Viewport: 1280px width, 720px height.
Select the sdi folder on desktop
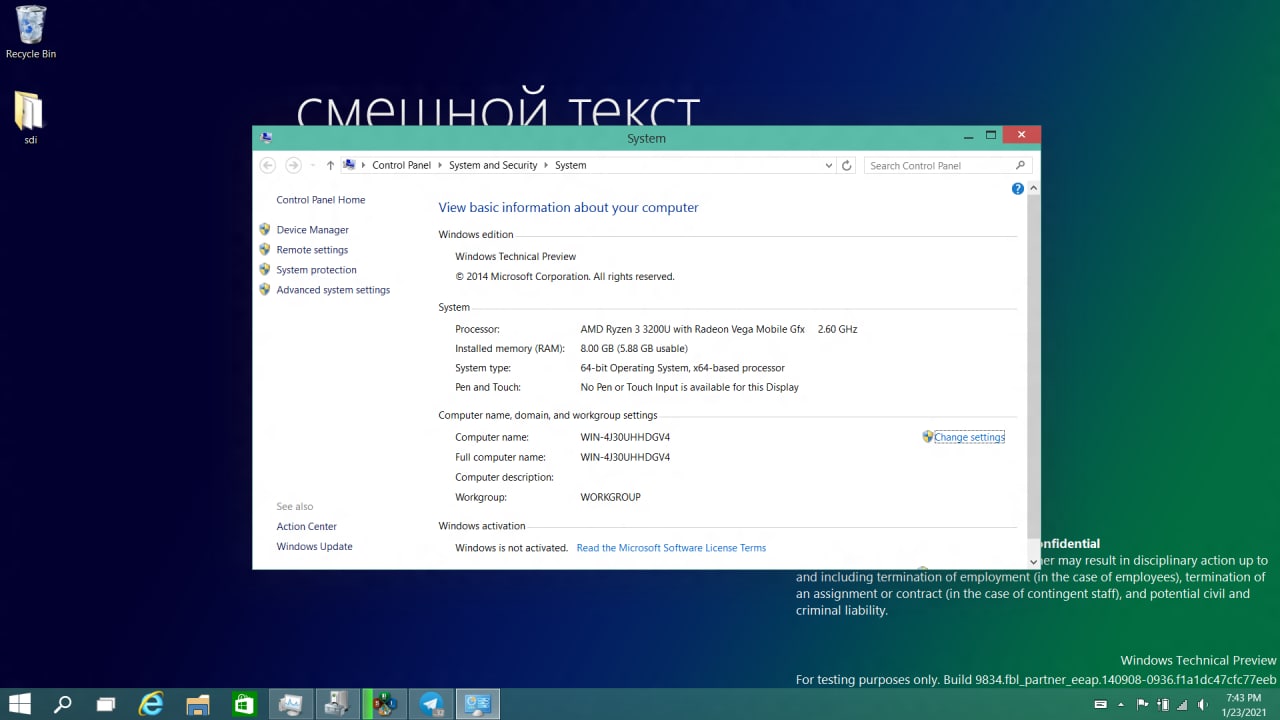point(30,118)
